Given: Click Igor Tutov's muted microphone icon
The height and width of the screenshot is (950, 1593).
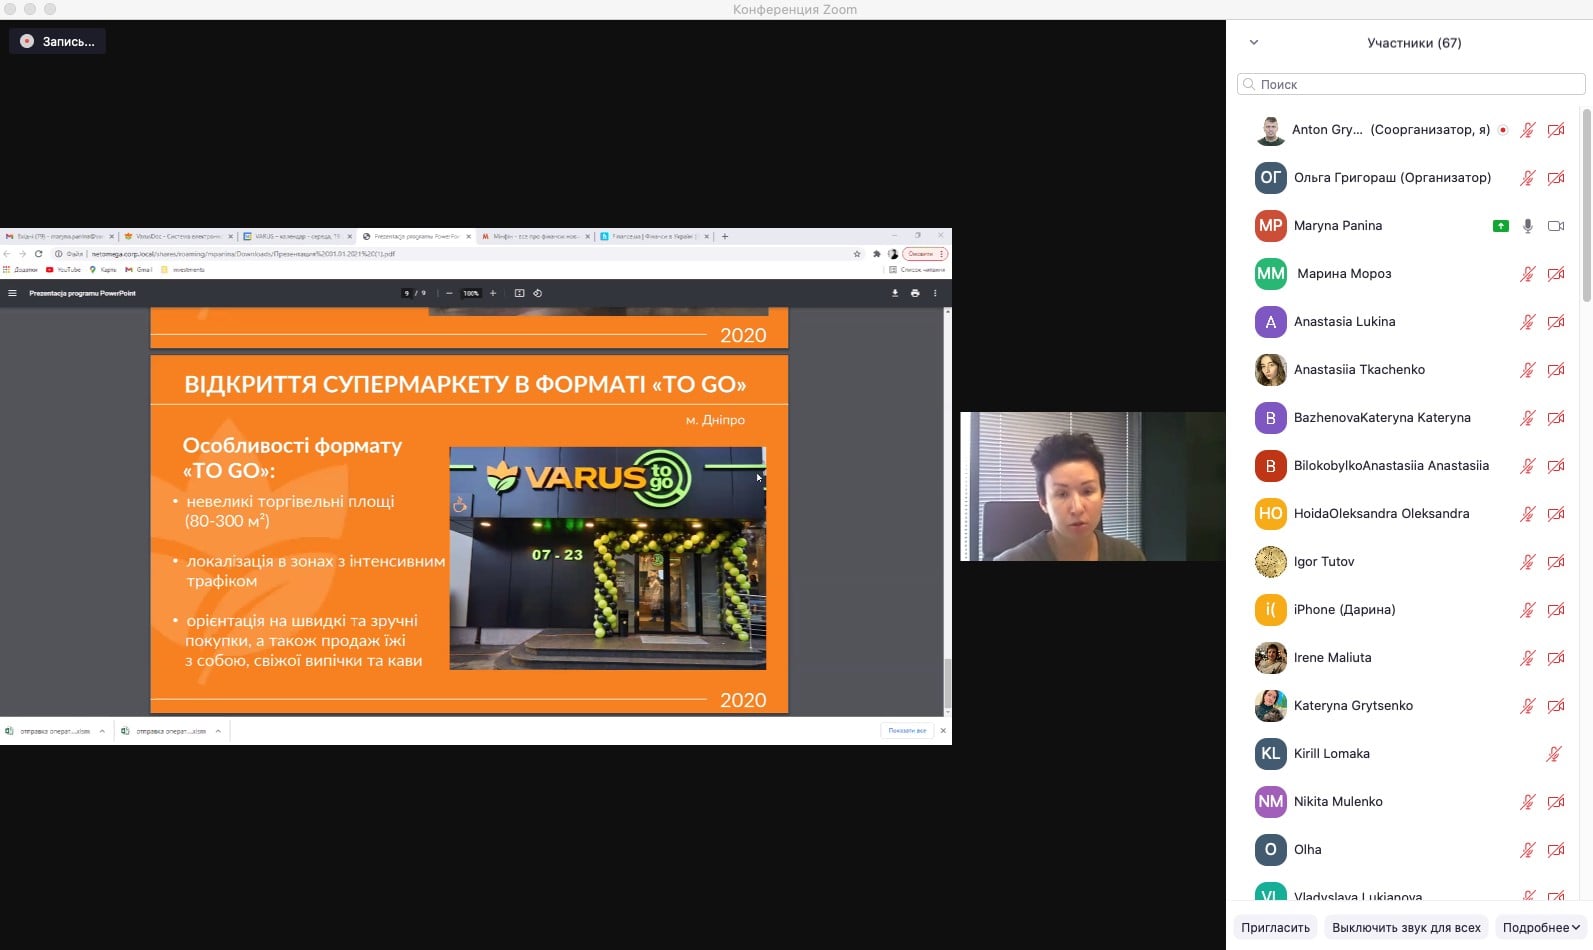Looking at the screenshot, I should coord(1527,562).
